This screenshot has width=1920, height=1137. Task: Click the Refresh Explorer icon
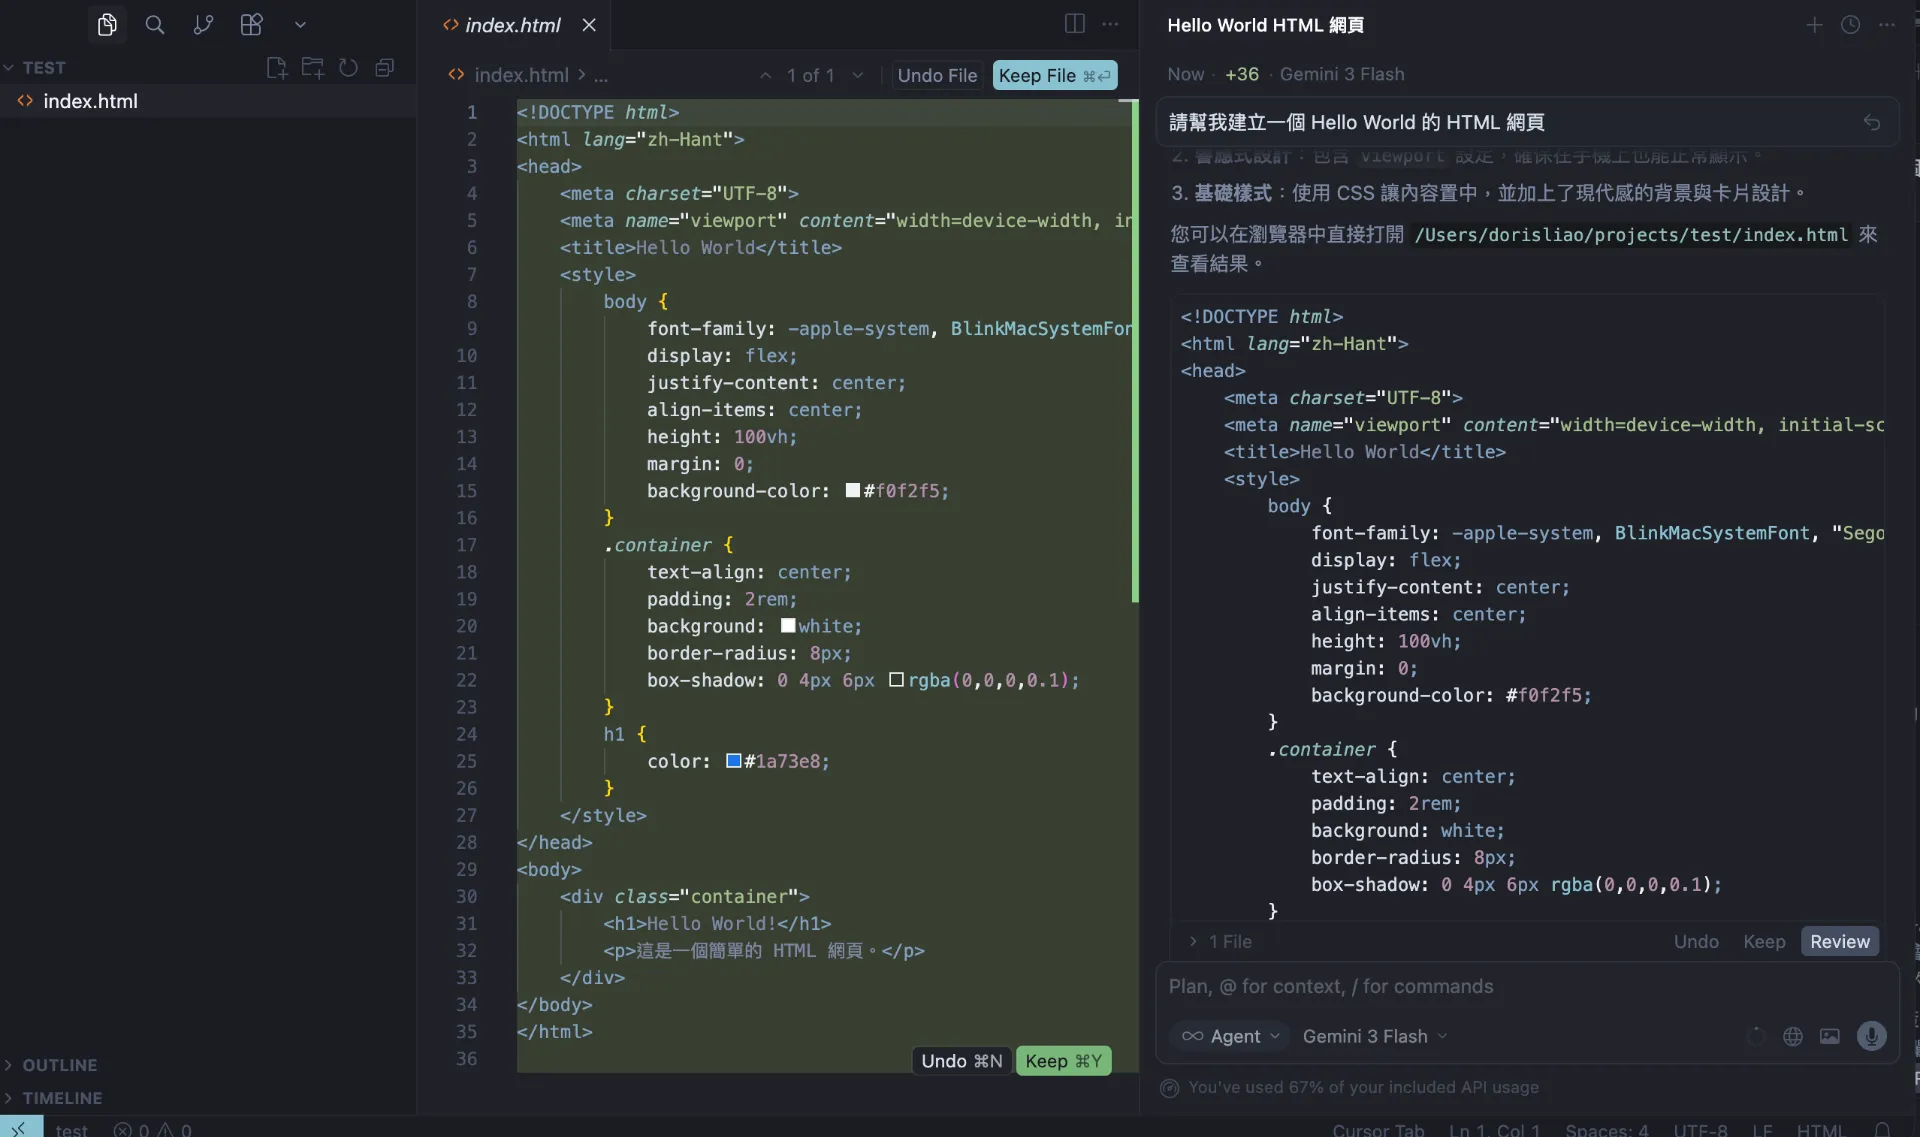pos(348,67)
